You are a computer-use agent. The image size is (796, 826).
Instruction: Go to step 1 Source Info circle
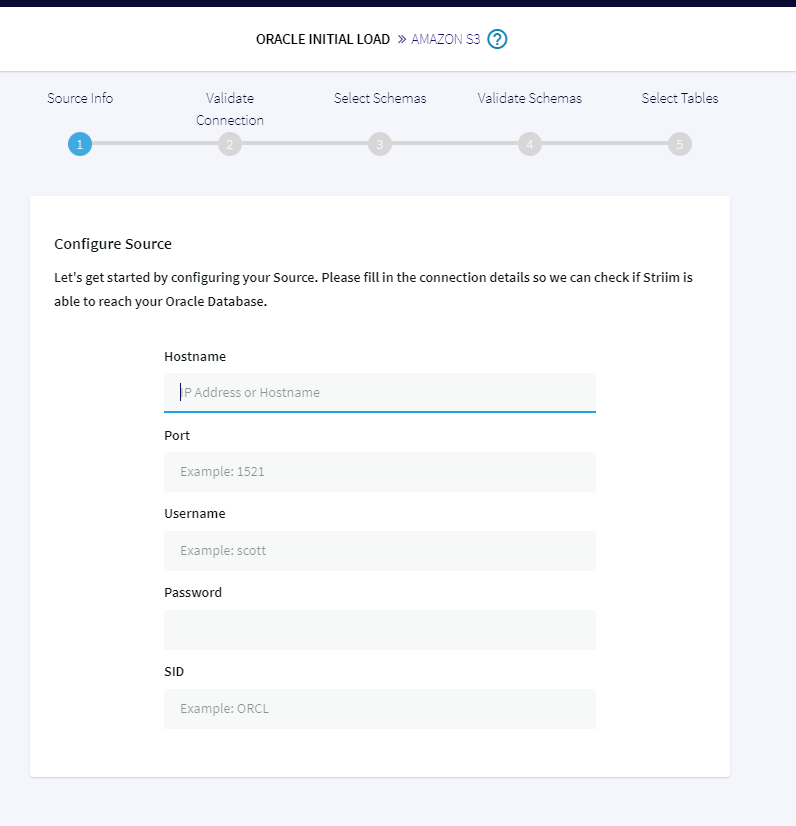(x=80, y=144)
